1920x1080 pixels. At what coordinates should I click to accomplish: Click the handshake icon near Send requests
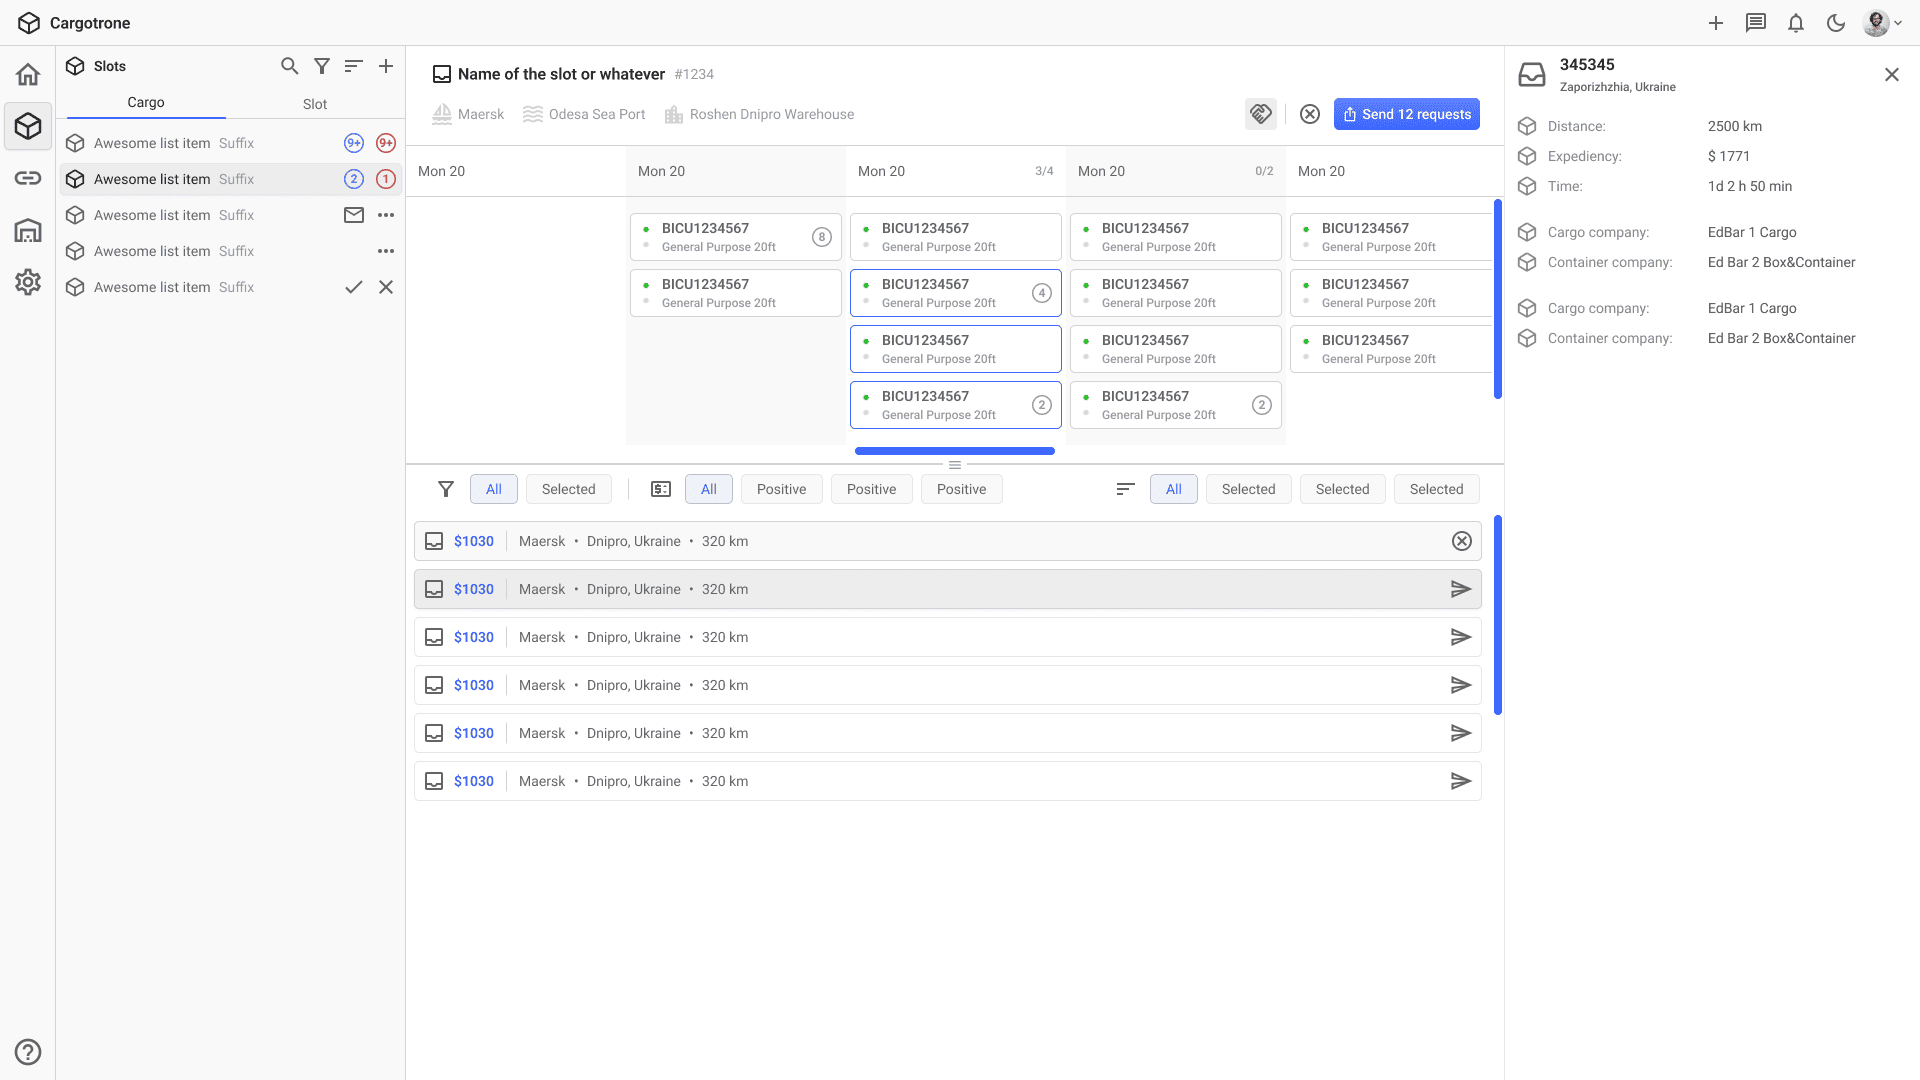click(1261, 114)
